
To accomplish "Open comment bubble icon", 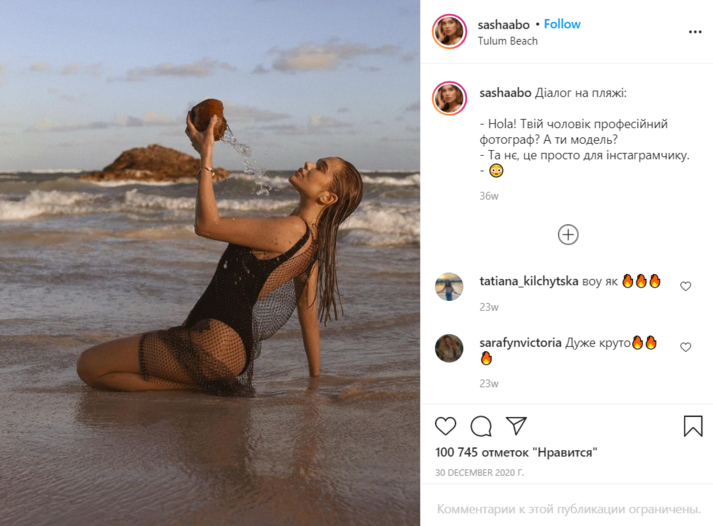I will pyautogui.click(x=481, y=426).
